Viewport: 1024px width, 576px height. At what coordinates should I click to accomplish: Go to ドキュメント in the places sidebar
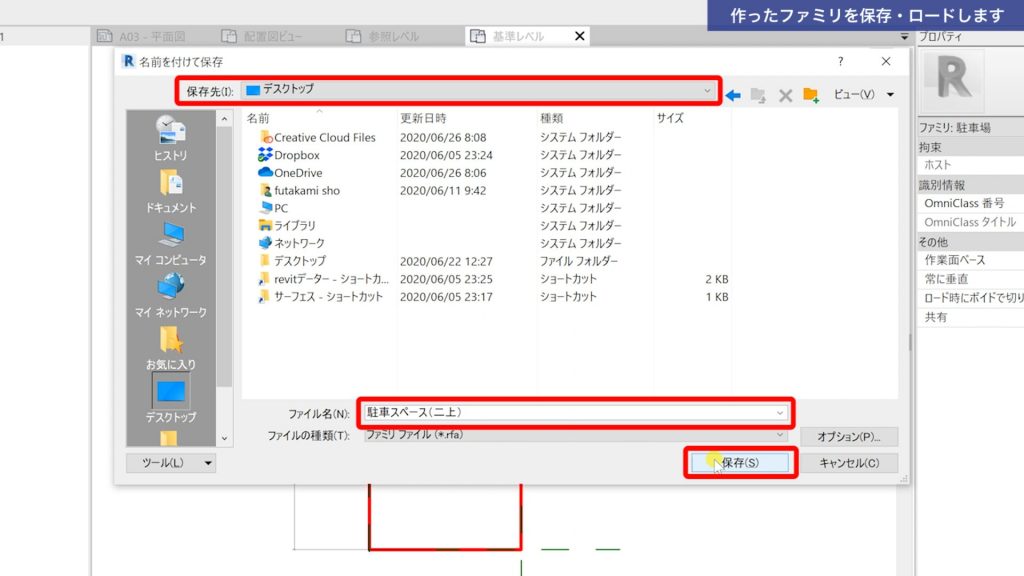click(x=170, y=191)
